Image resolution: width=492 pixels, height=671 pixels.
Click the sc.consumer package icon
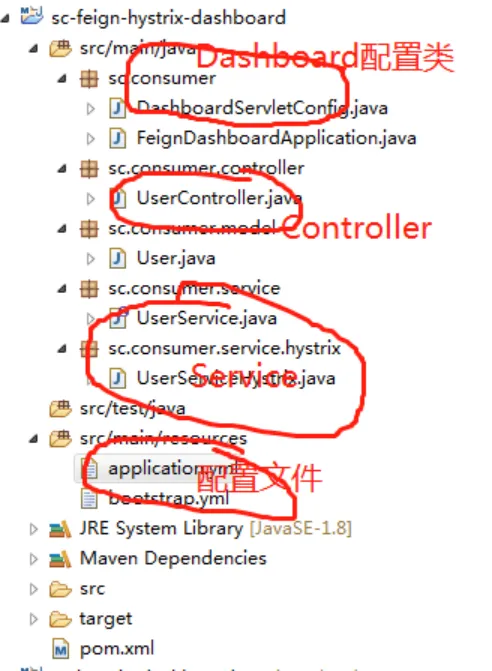click(89, 79)
